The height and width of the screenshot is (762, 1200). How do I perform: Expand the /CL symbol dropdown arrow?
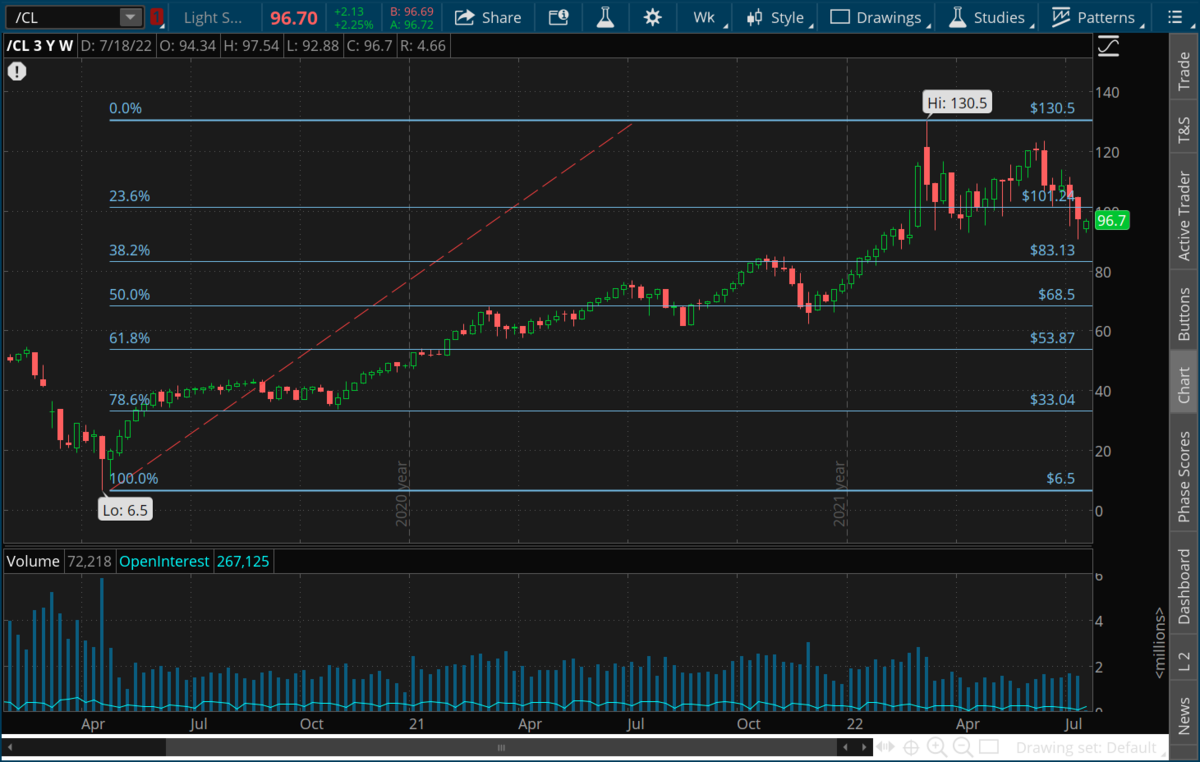(x=130, y=17)
